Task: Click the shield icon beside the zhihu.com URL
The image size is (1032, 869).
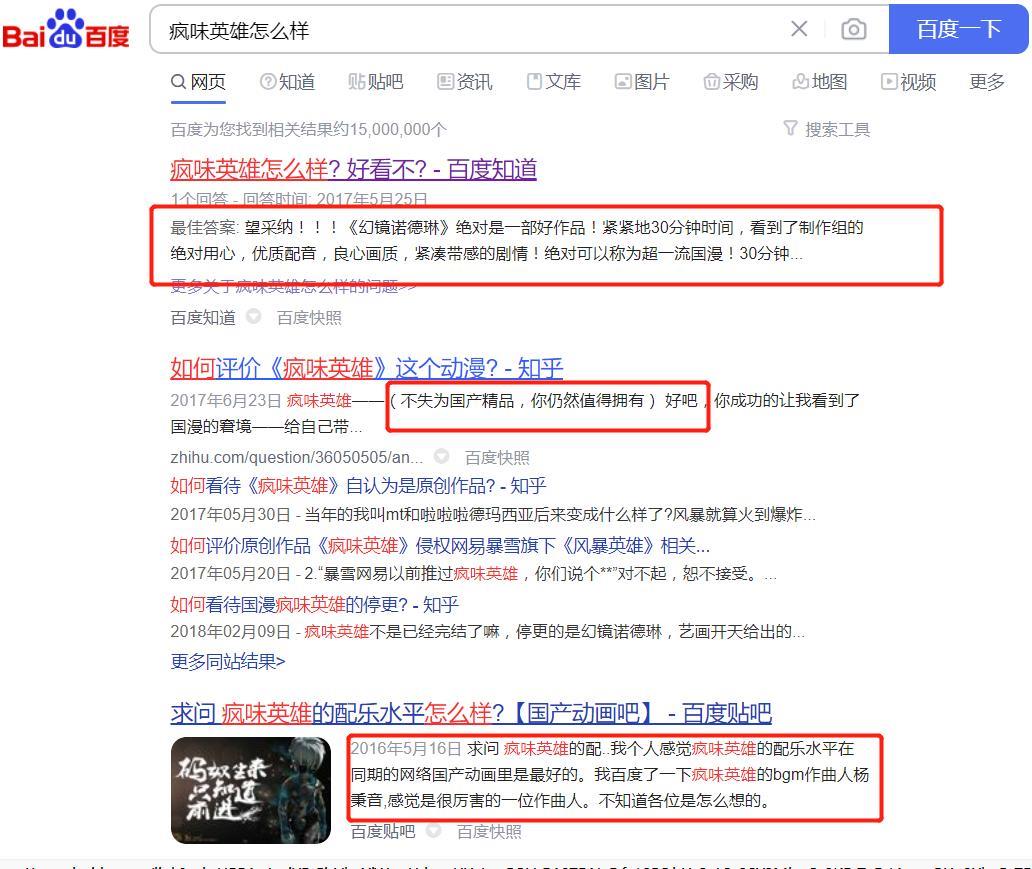Action: click(442, 457)
